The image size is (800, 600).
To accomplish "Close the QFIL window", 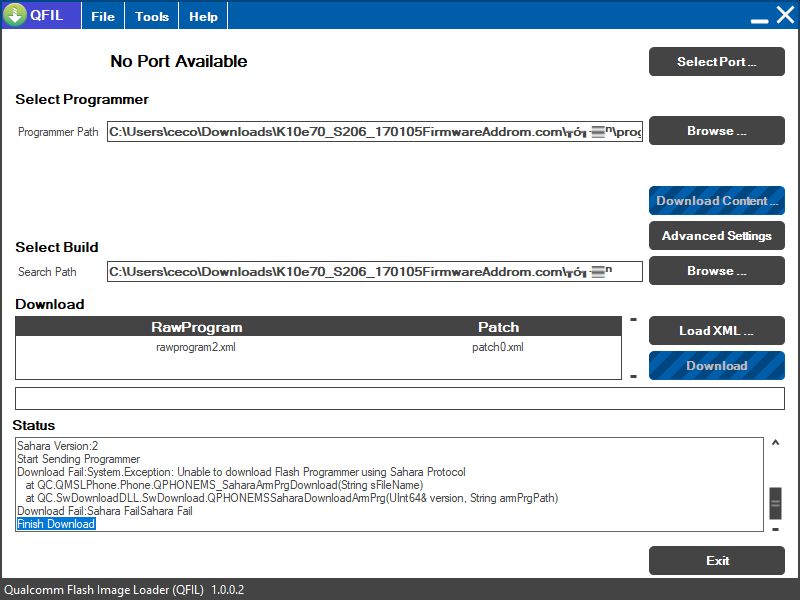I will pos(785,15).
